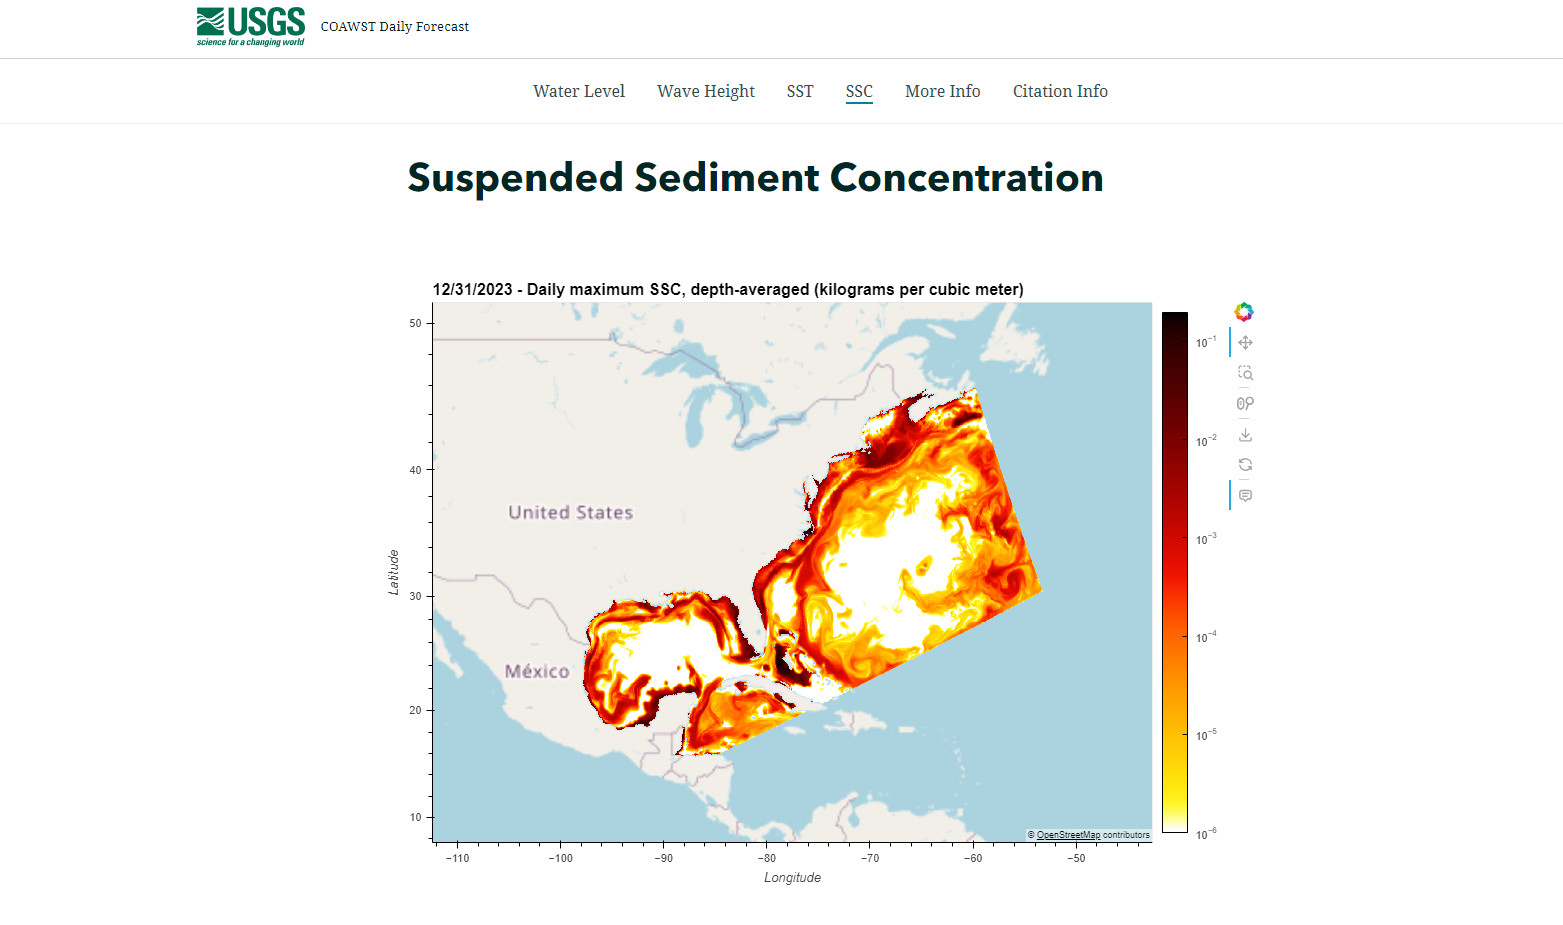The height and width of the screenshot is (925, 1563).
Task: Download the plot with Save tool
Action: point(1245,435)
